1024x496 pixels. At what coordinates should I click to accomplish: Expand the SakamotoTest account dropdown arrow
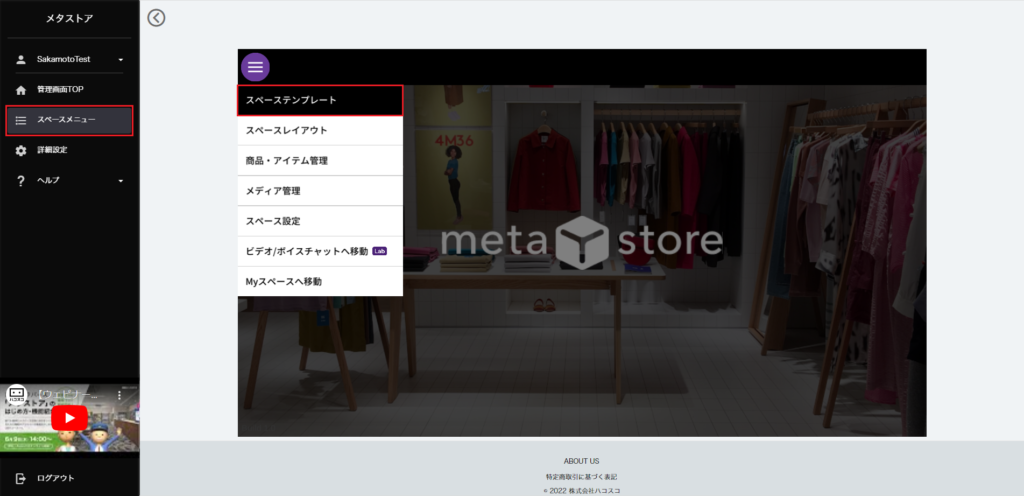(x=121, y=60)
